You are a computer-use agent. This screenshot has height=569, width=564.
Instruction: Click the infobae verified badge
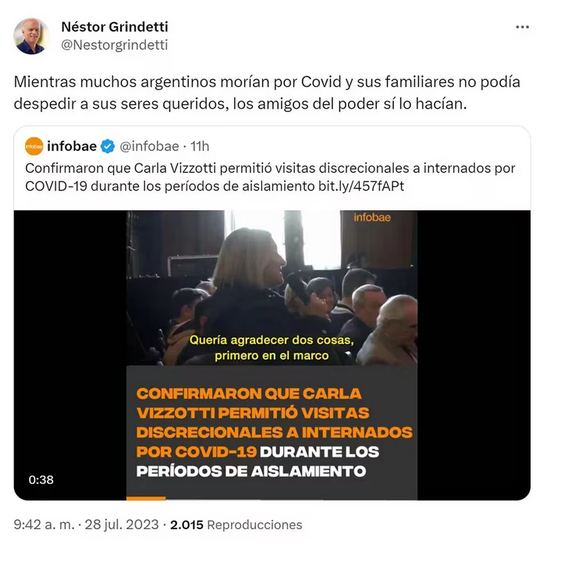108,146
